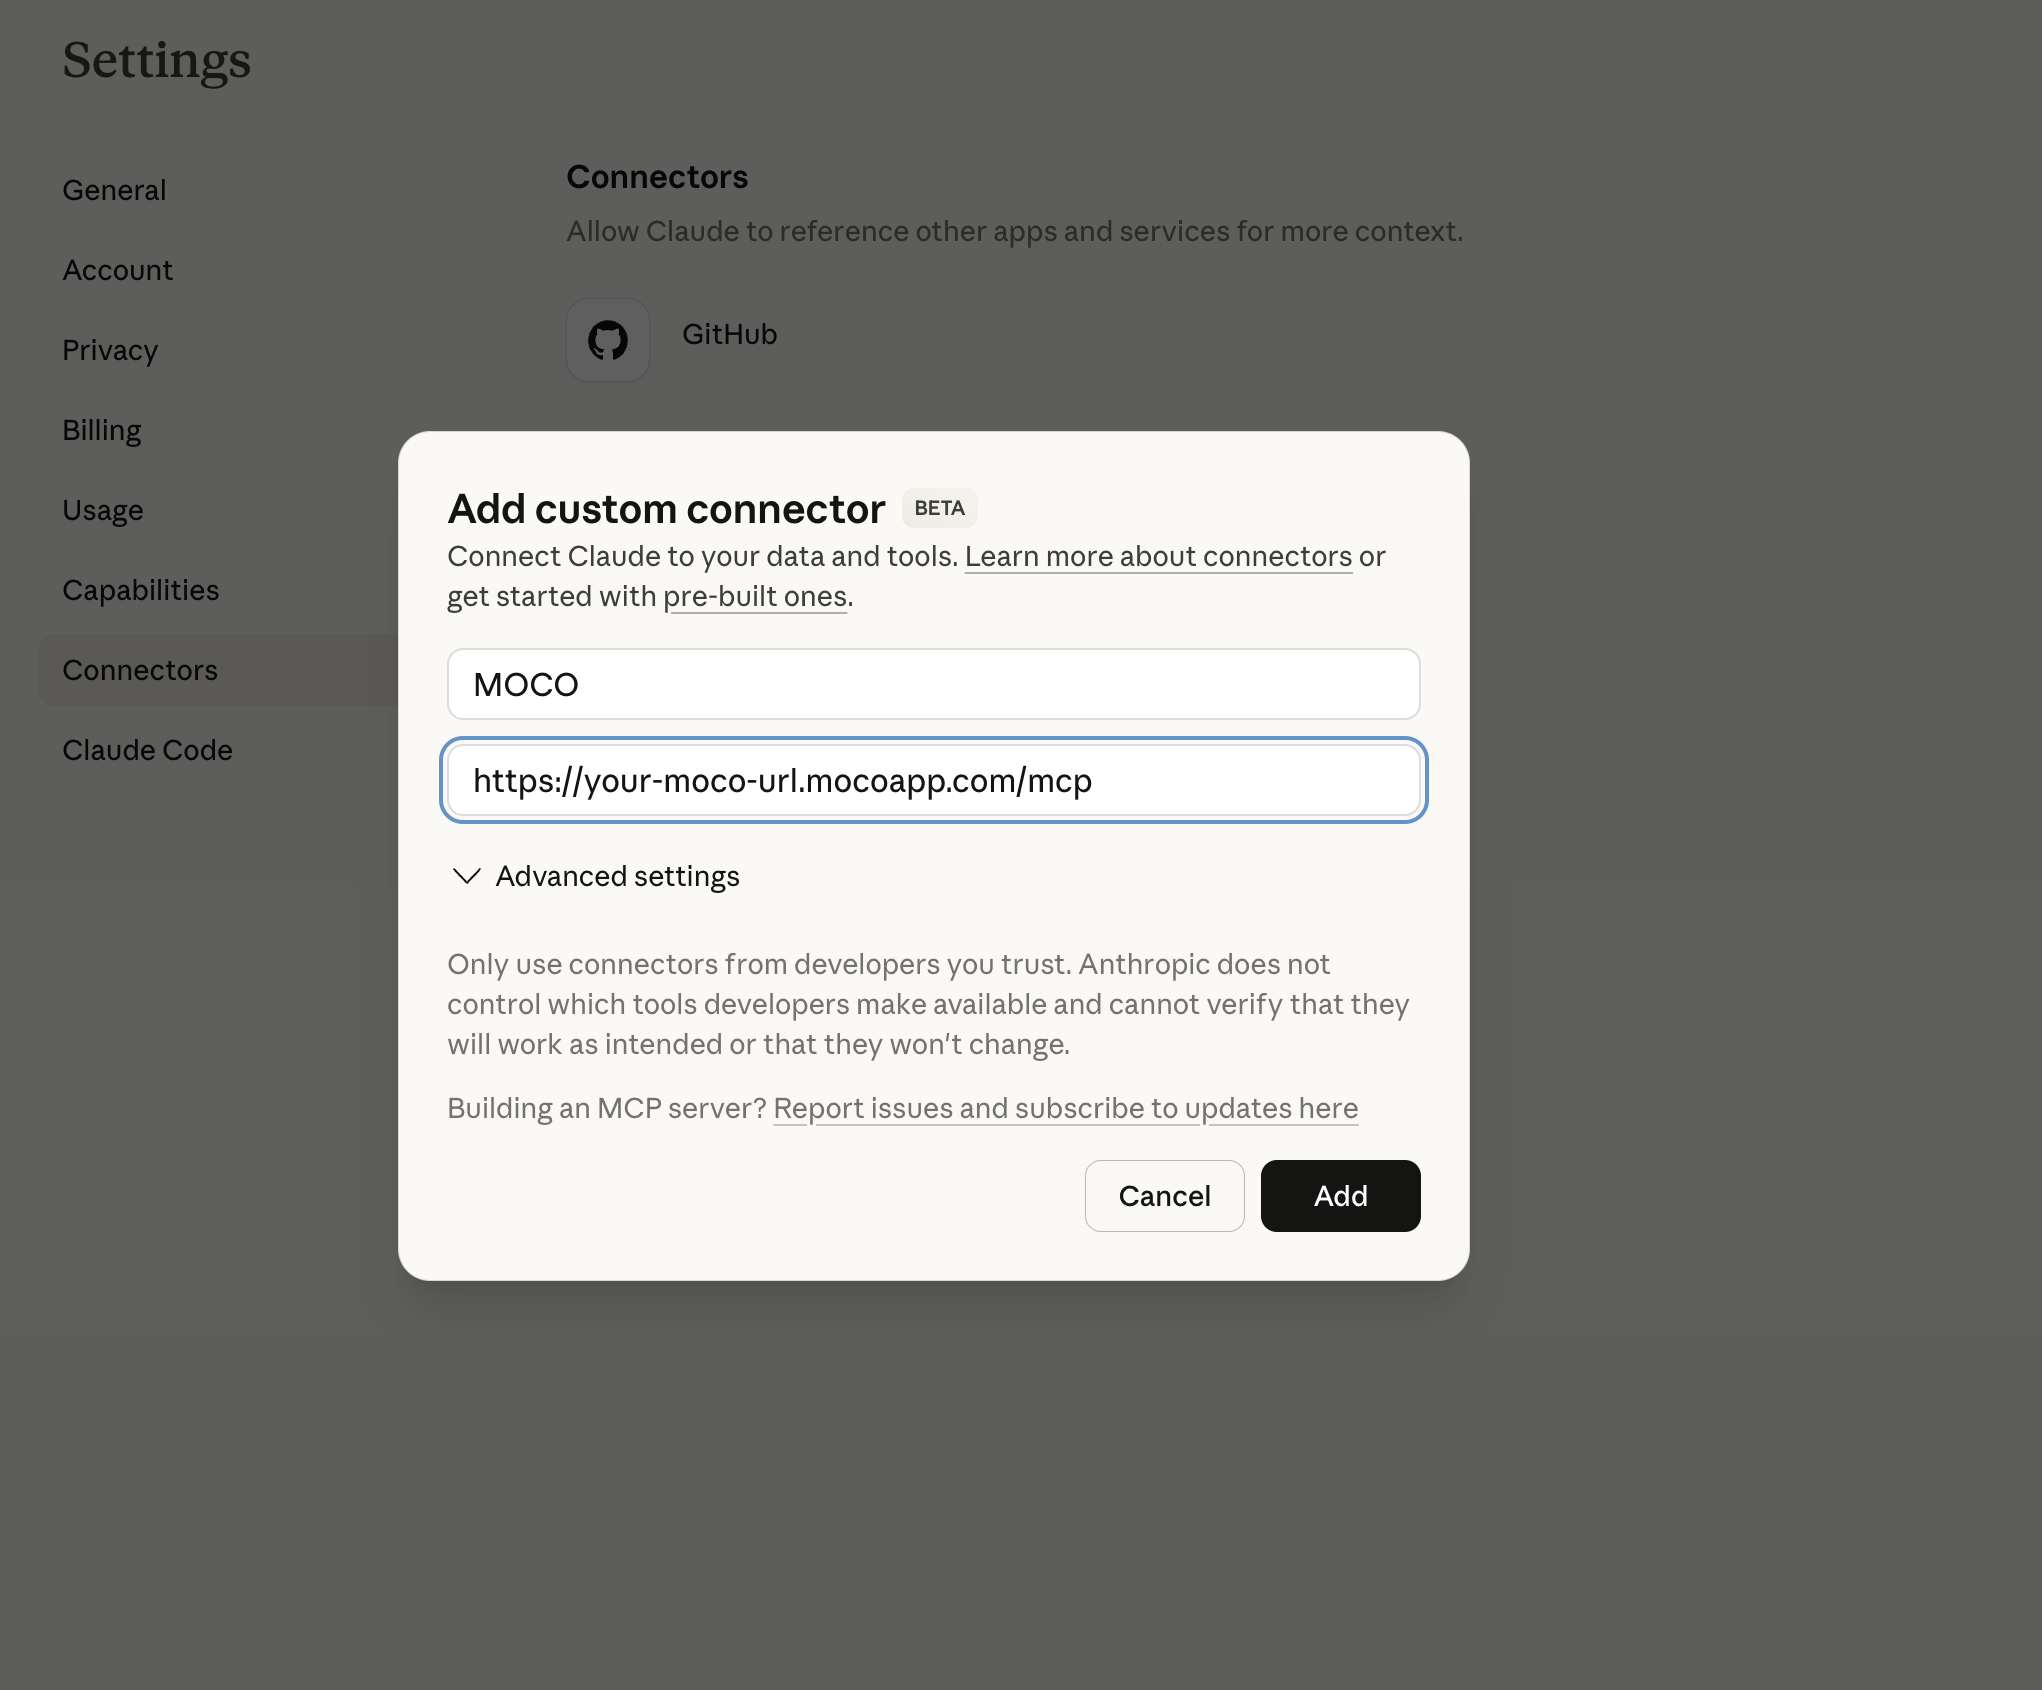
Task: Focus the MCP server URL field
Action: 933,780
